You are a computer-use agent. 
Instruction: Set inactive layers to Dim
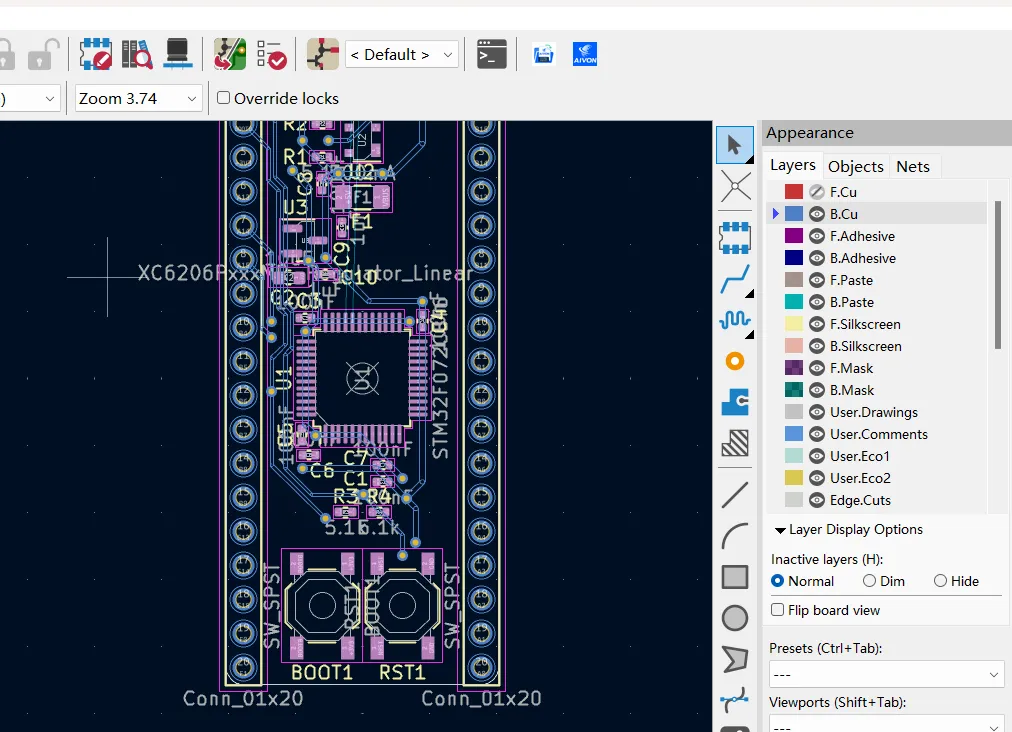[x=869, y=581]
